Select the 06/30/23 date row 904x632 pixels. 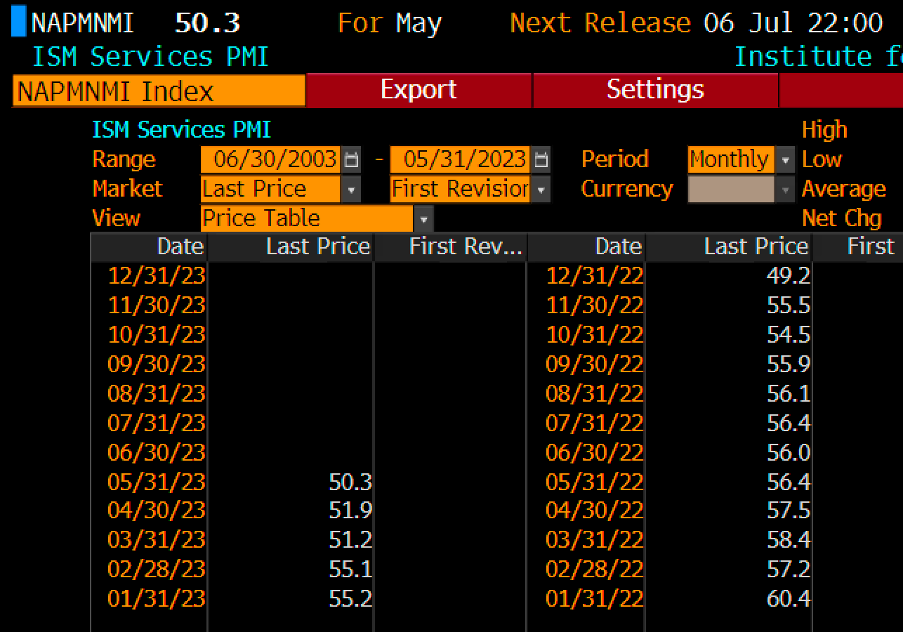pyautogui.click(x=157, y=452)
